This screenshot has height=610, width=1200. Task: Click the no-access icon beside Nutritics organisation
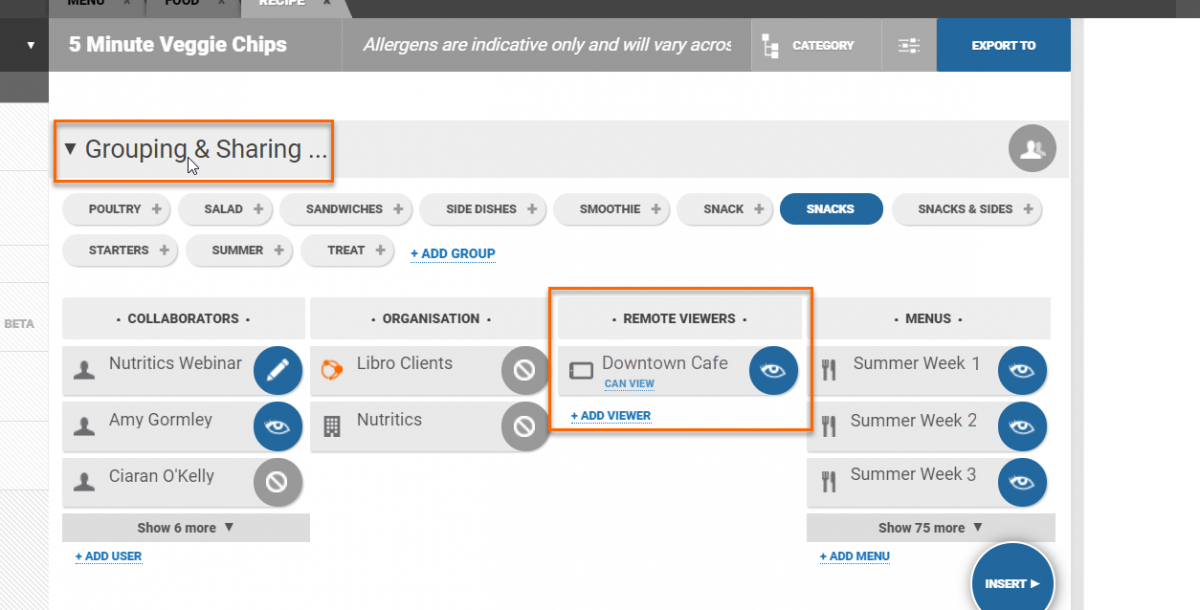pos(524,427)
